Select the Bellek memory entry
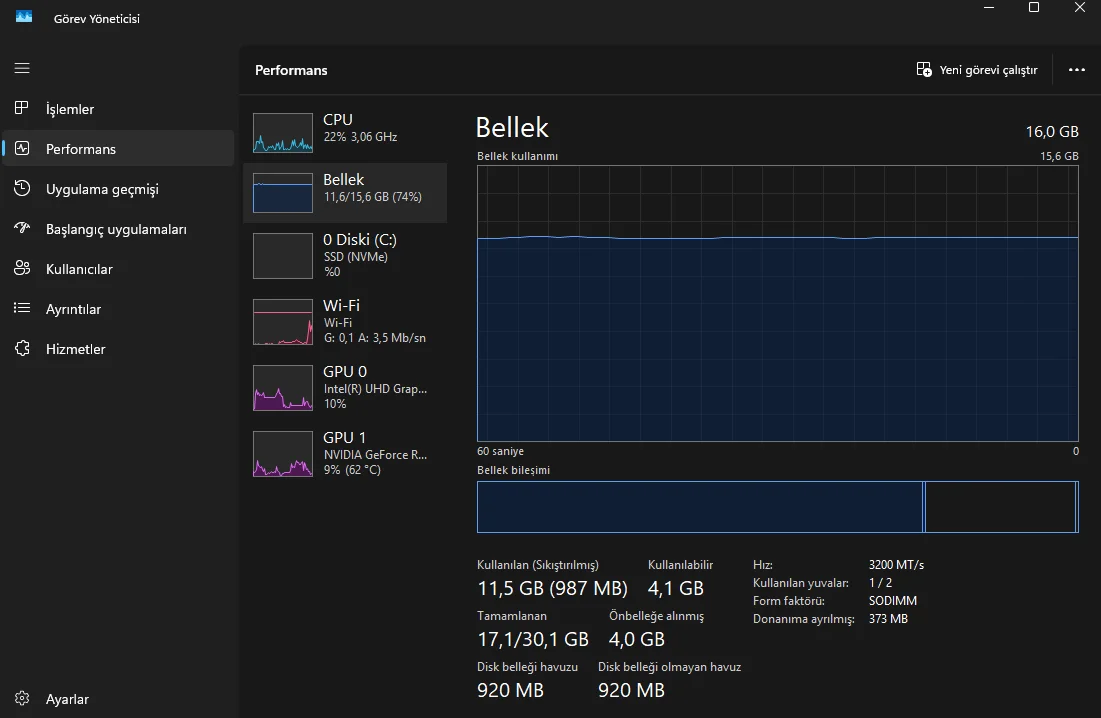The image size is (1101, 718). pos(345,193)
